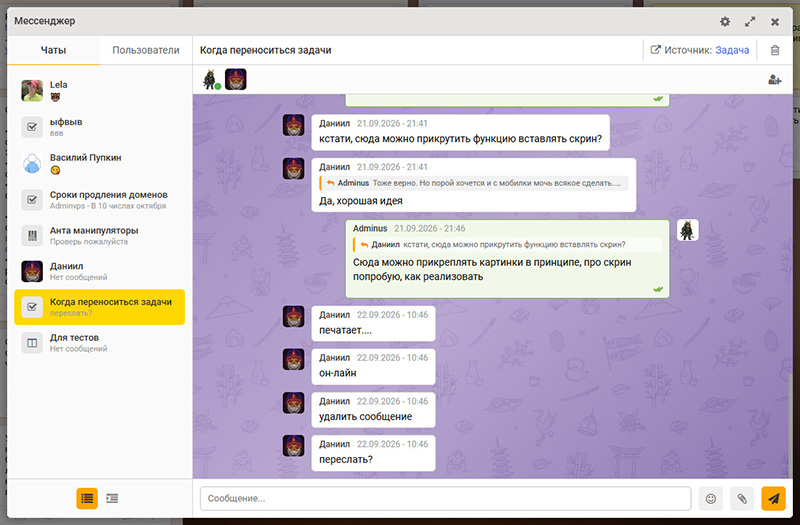Click Даниил avatar next to он-лайн message
Viewport: 800px width, 525px height.
coord(293,360)
